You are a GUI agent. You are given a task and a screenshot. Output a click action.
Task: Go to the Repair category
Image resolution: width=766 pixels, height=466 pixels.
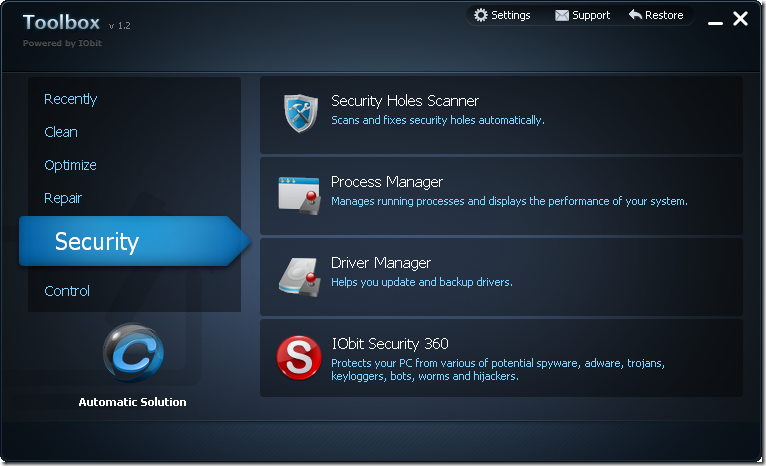point(63,198)
